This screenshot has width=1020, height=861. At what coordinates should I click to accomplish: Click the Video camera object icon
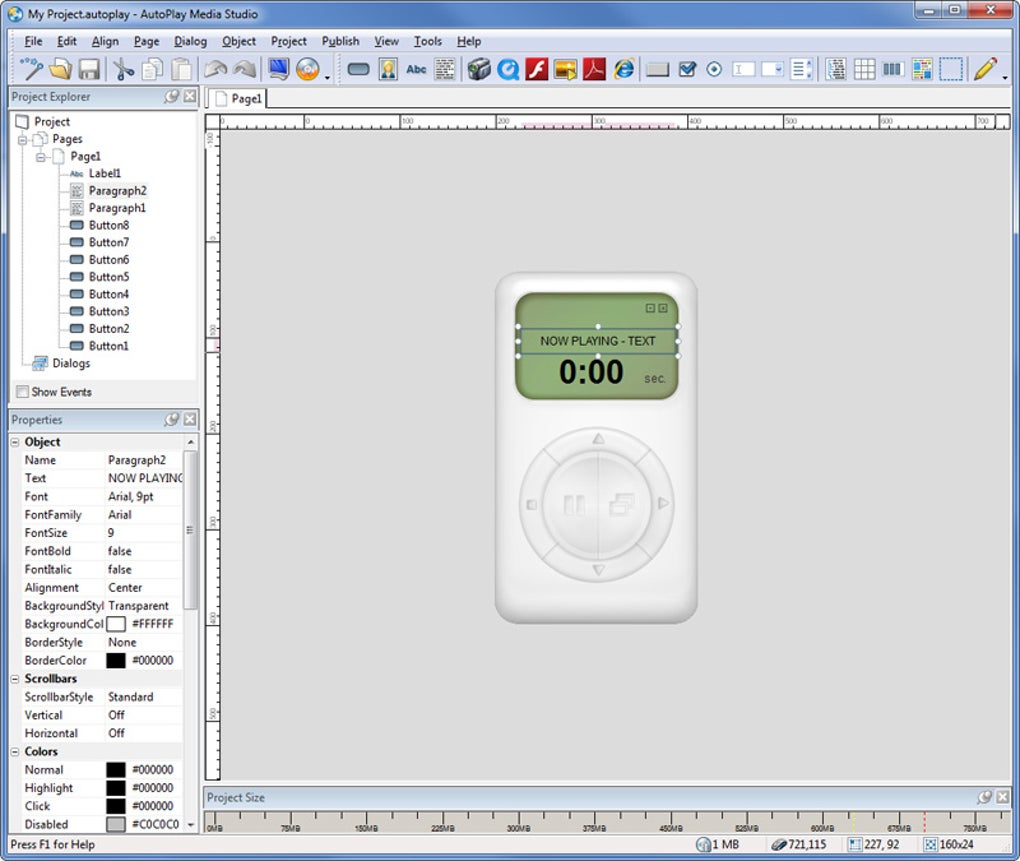point(479,69)
